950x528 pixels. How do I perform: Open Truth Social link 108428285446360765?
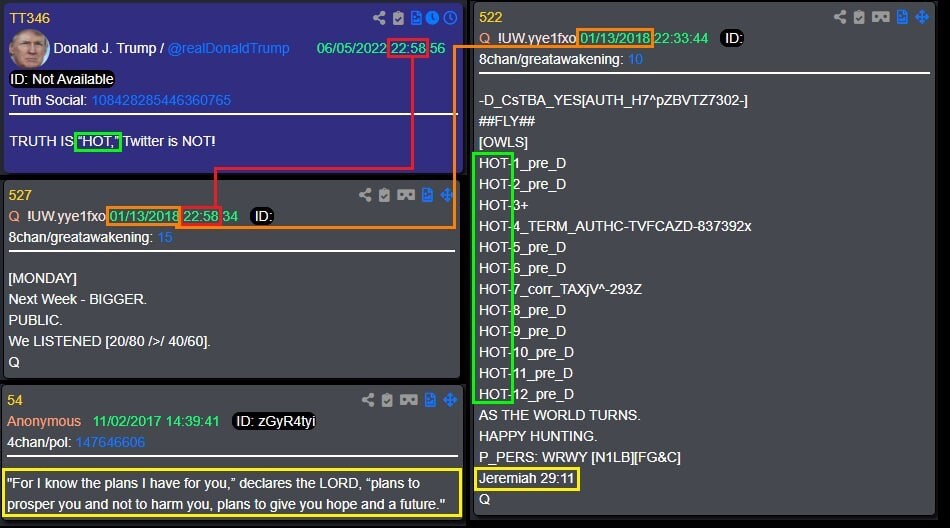161,100
